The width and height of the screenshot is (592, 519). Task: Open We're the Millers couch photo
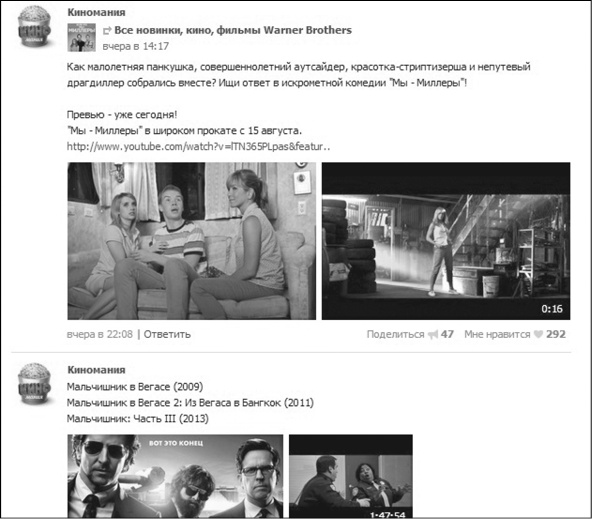pyautogui.click(x=192, y=241)
